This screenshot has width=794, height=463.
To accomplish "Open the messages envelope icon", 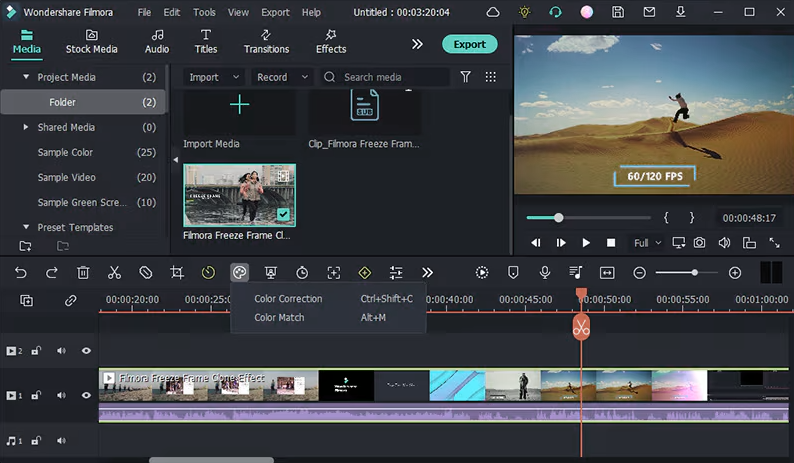I will point(649,12).
